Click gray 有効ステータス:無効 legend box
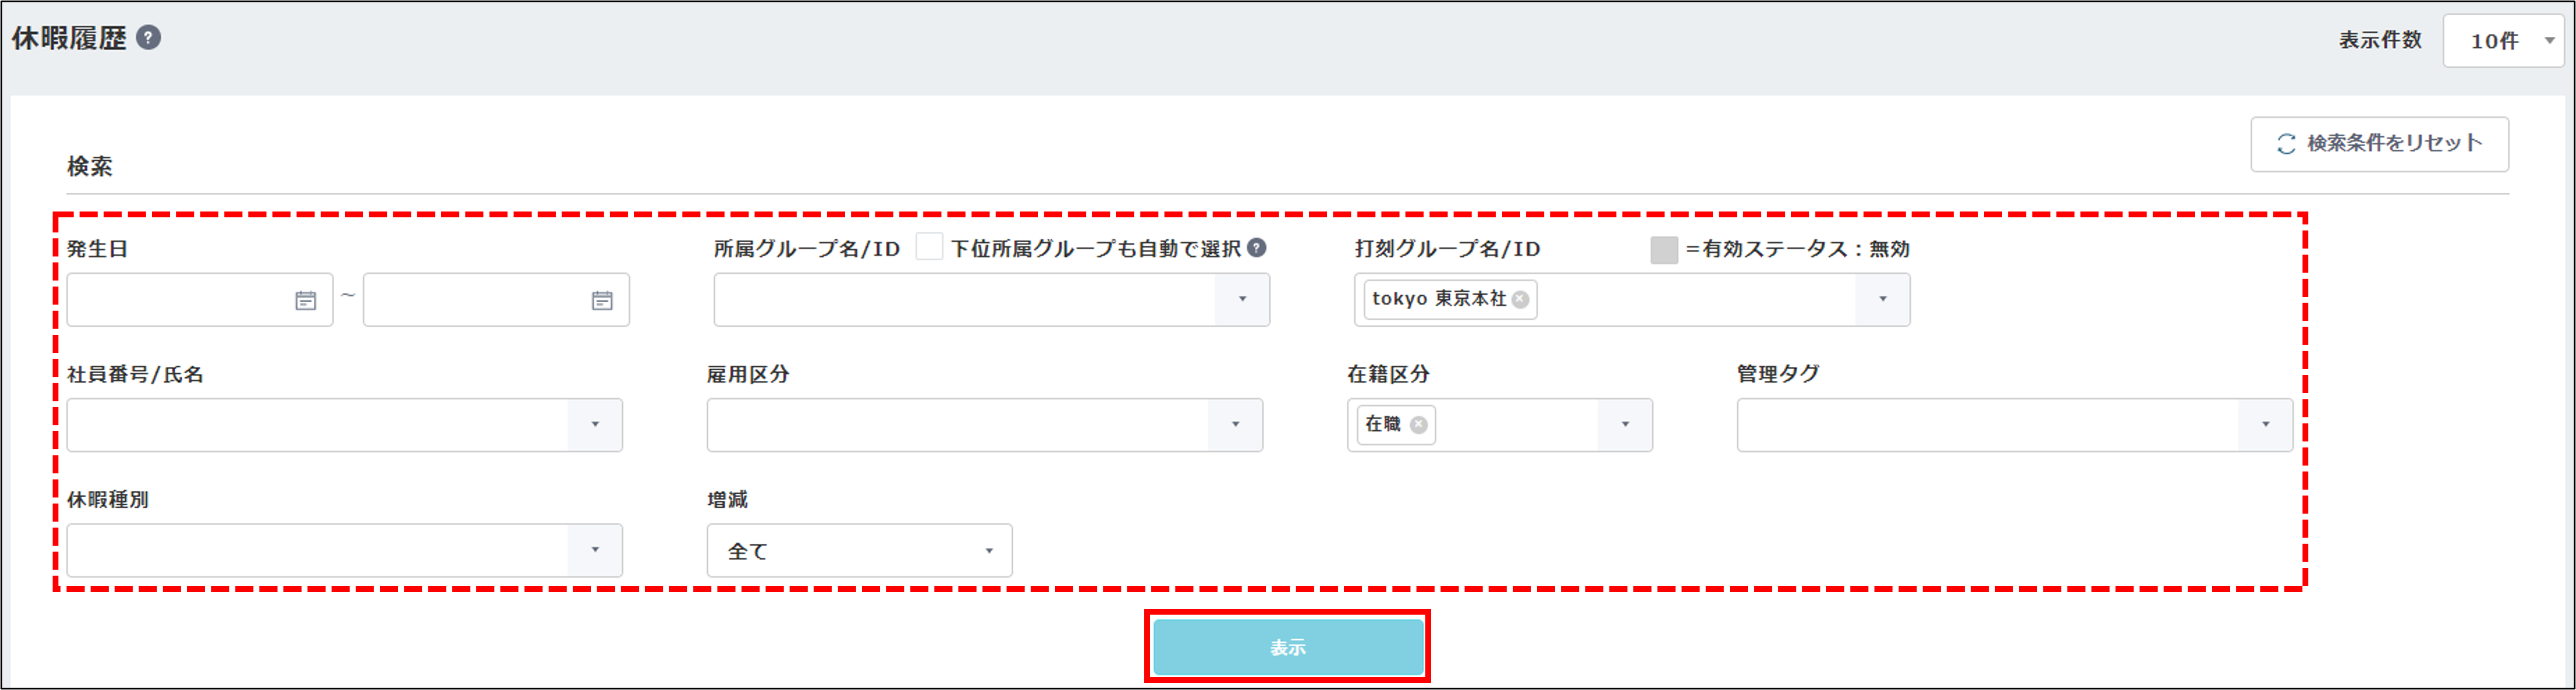This screenshot has width=2576, height=690. point(1664,249)
